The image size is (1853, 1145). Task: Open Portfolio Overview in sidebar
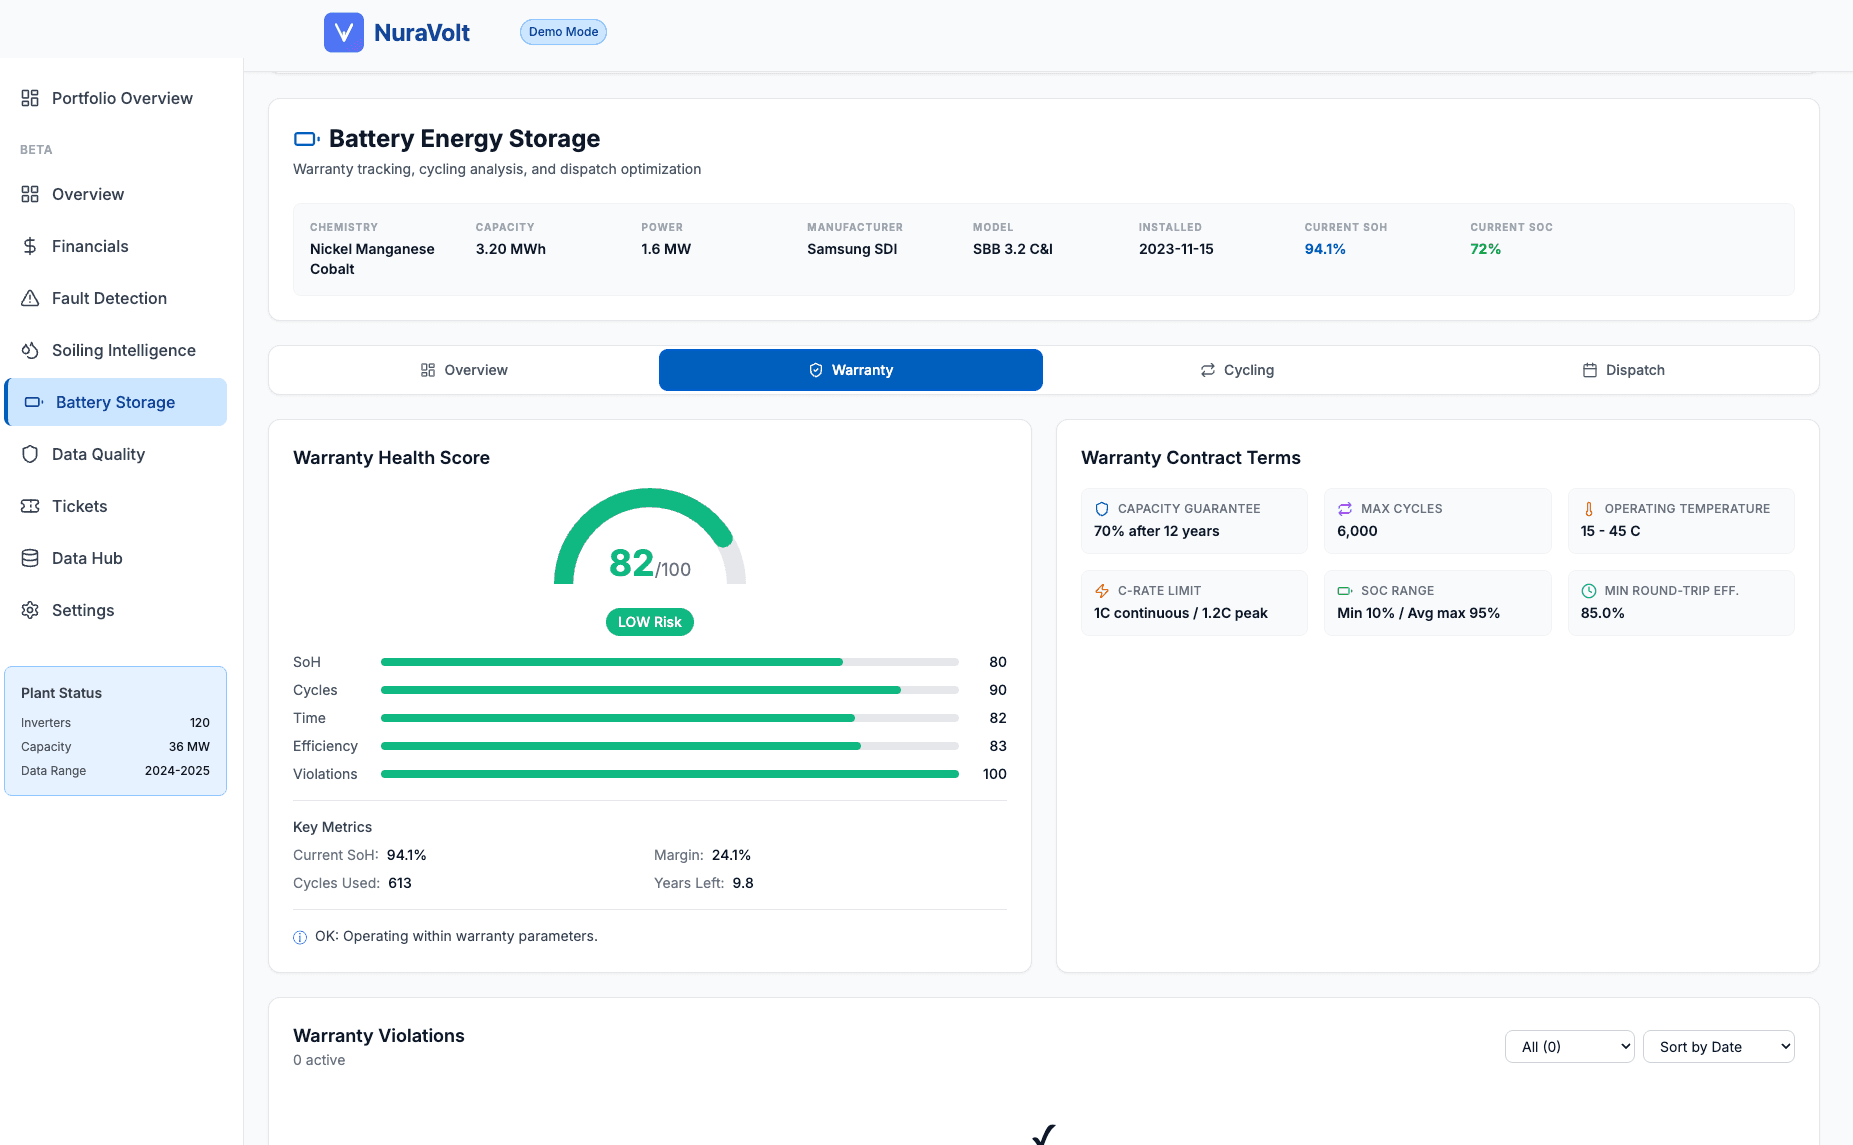pyautogui.click(x=116, y=98)
